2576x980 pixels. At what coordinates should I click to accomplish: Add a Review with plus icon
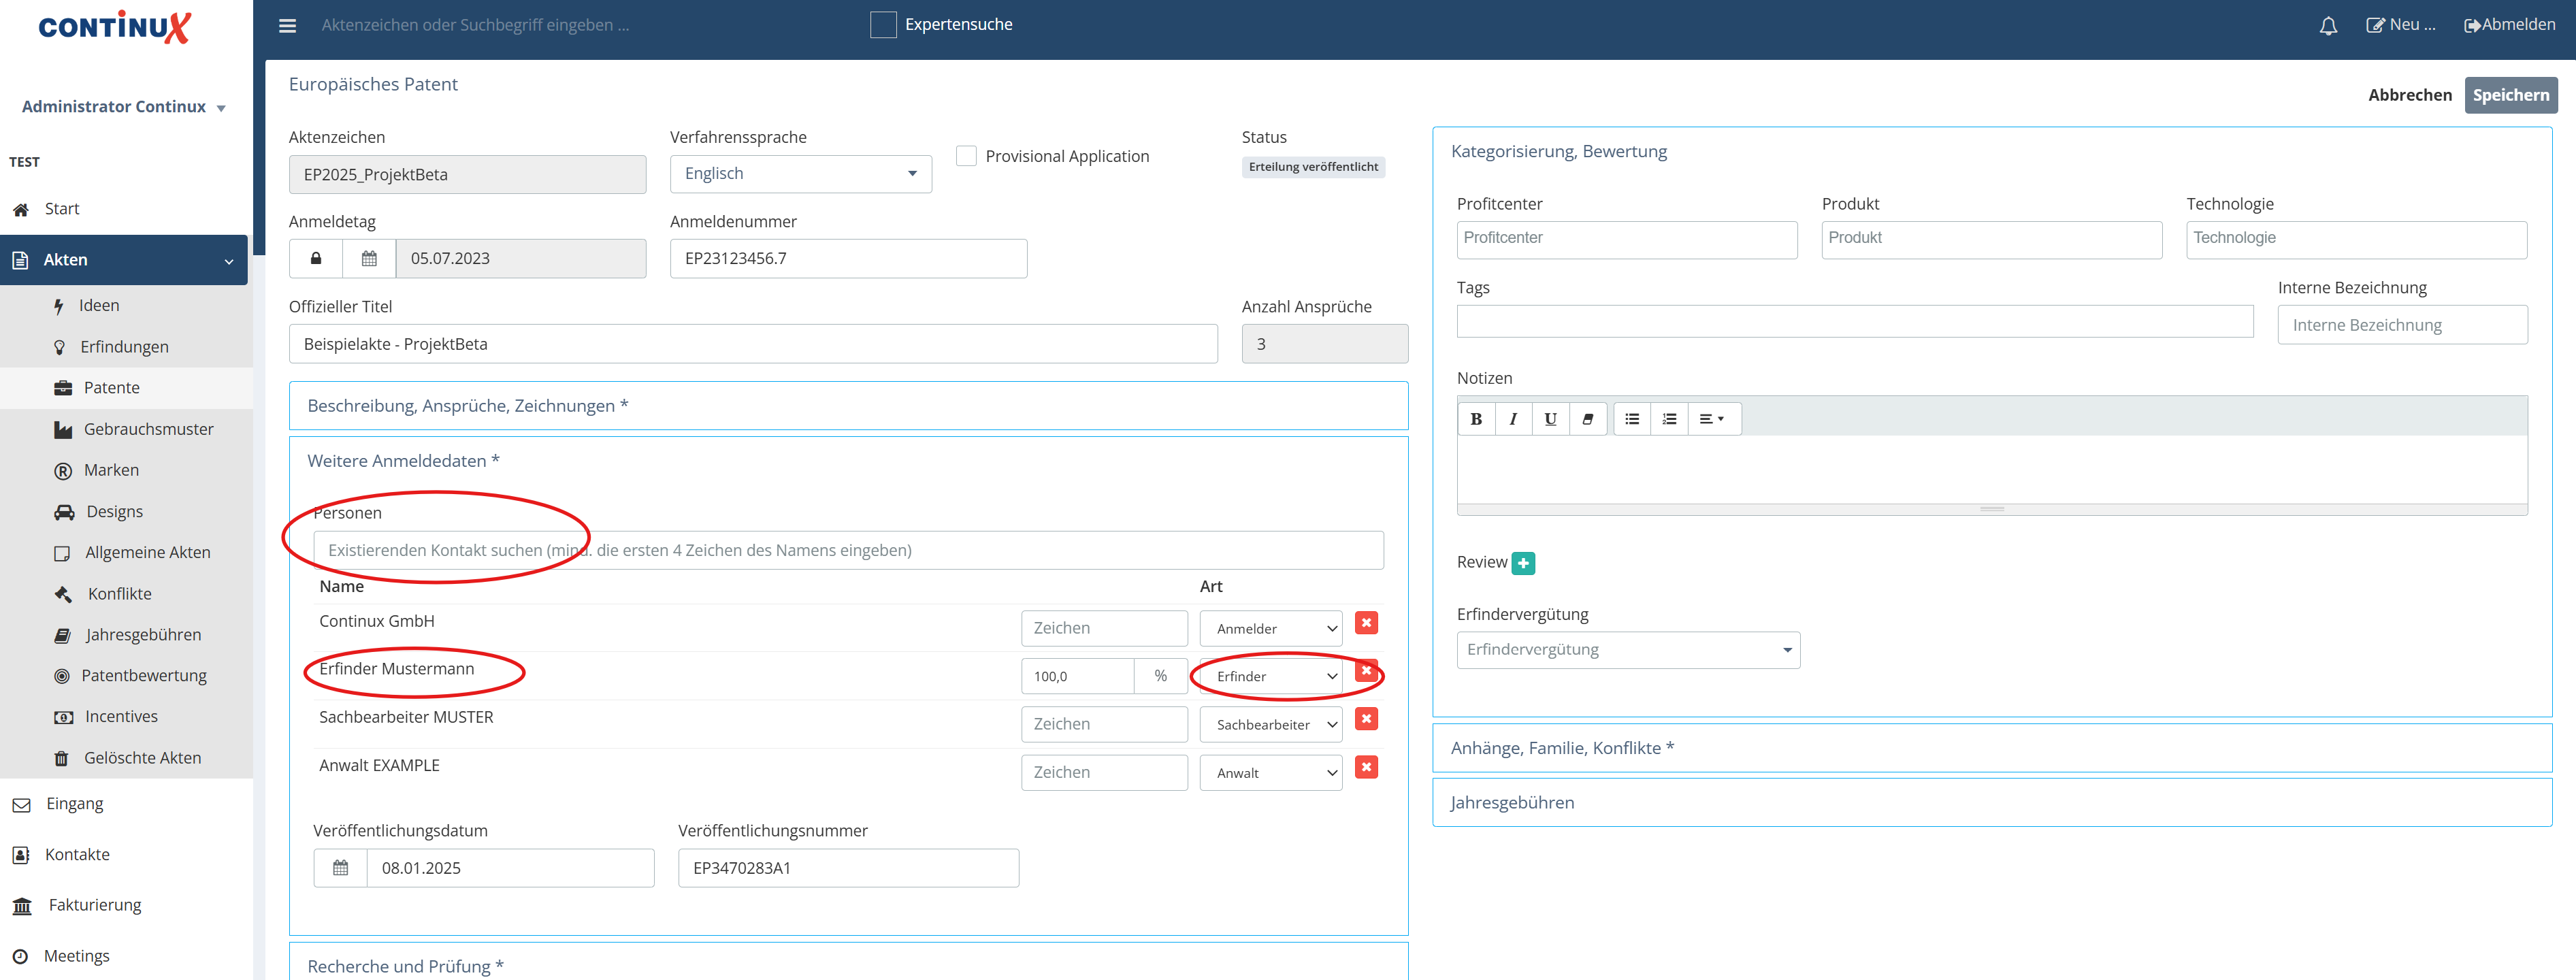pyautogui.click(x=1522, y=563)
